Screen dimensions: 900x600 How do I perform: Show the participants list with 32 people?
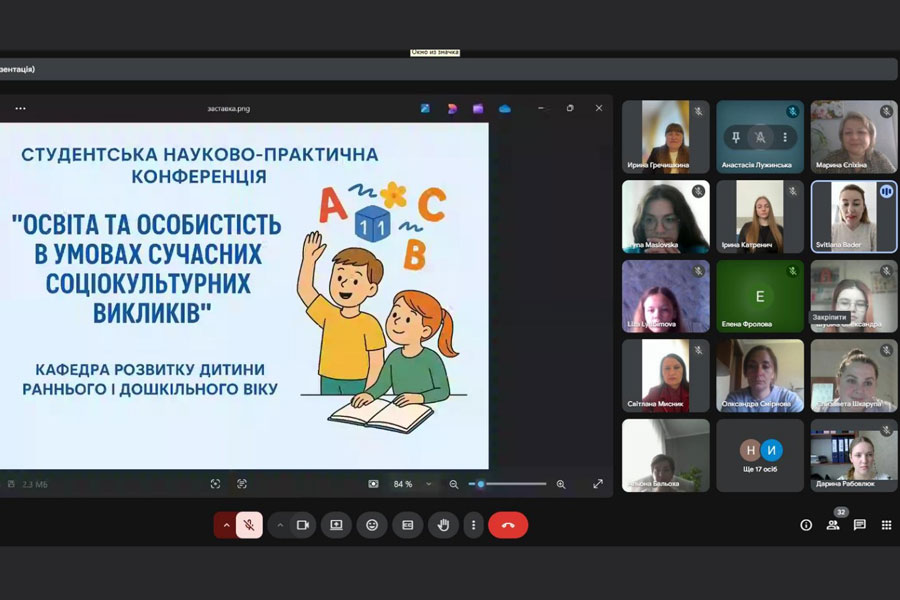point(833,525)
